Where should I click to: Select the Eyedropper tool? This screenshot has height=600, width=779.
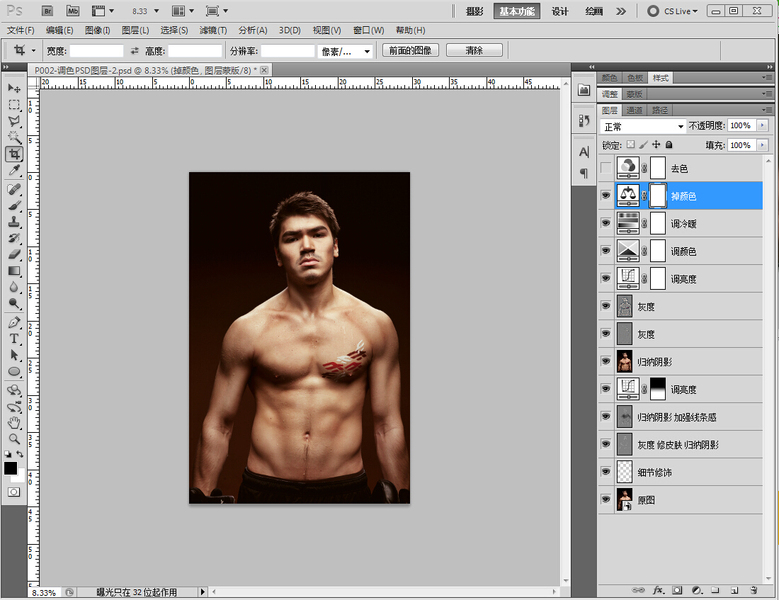(14, 171)
